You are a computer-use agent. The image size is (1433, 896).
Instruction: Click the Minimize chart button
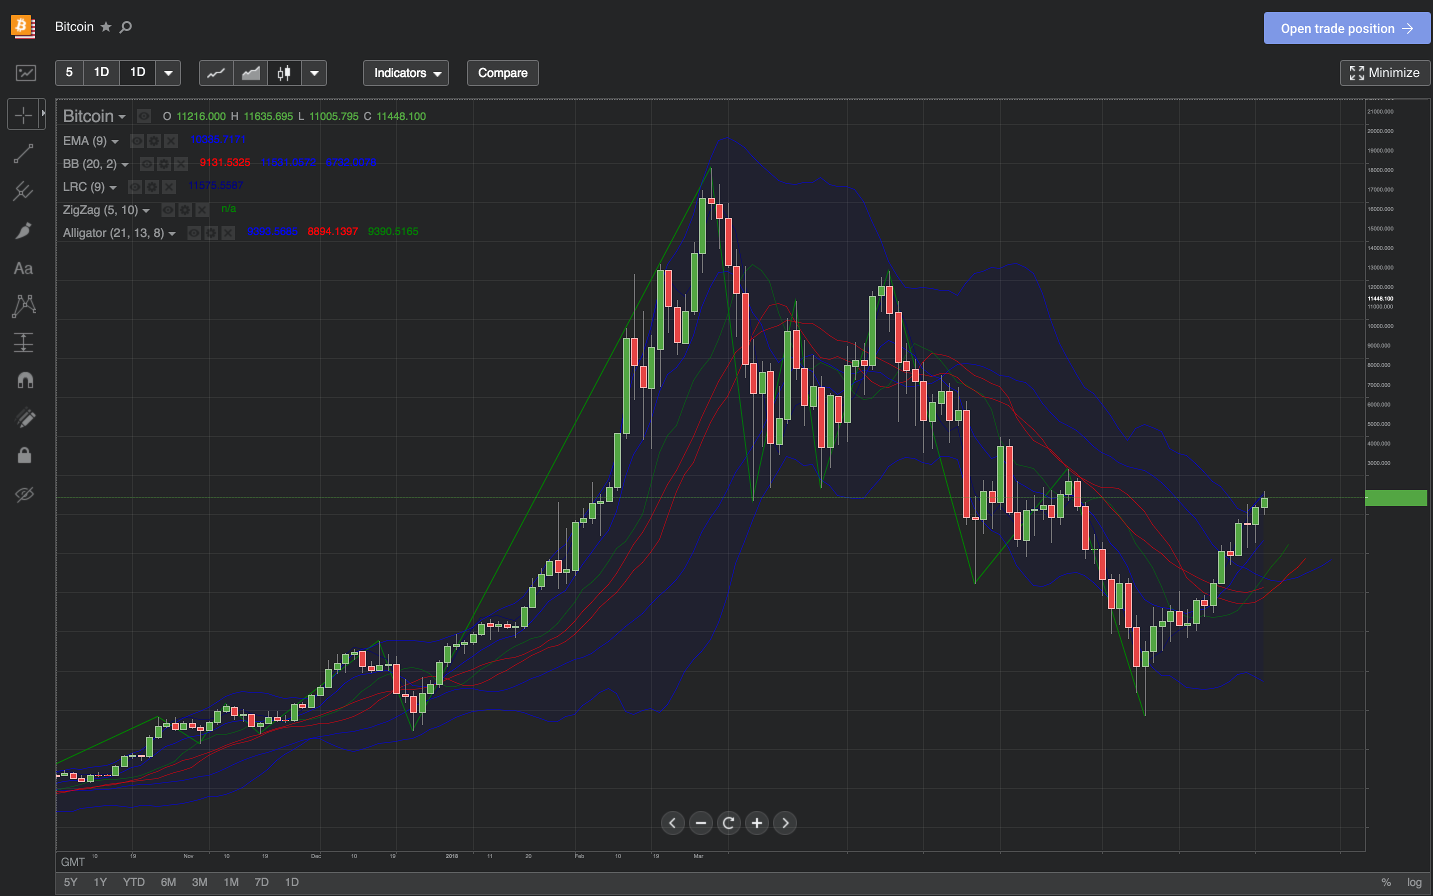[1385, 73]
